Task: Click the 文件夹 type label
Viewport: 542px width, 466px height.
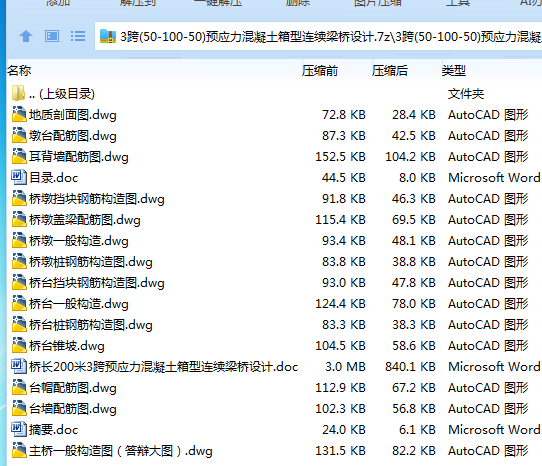Action: 466,94
